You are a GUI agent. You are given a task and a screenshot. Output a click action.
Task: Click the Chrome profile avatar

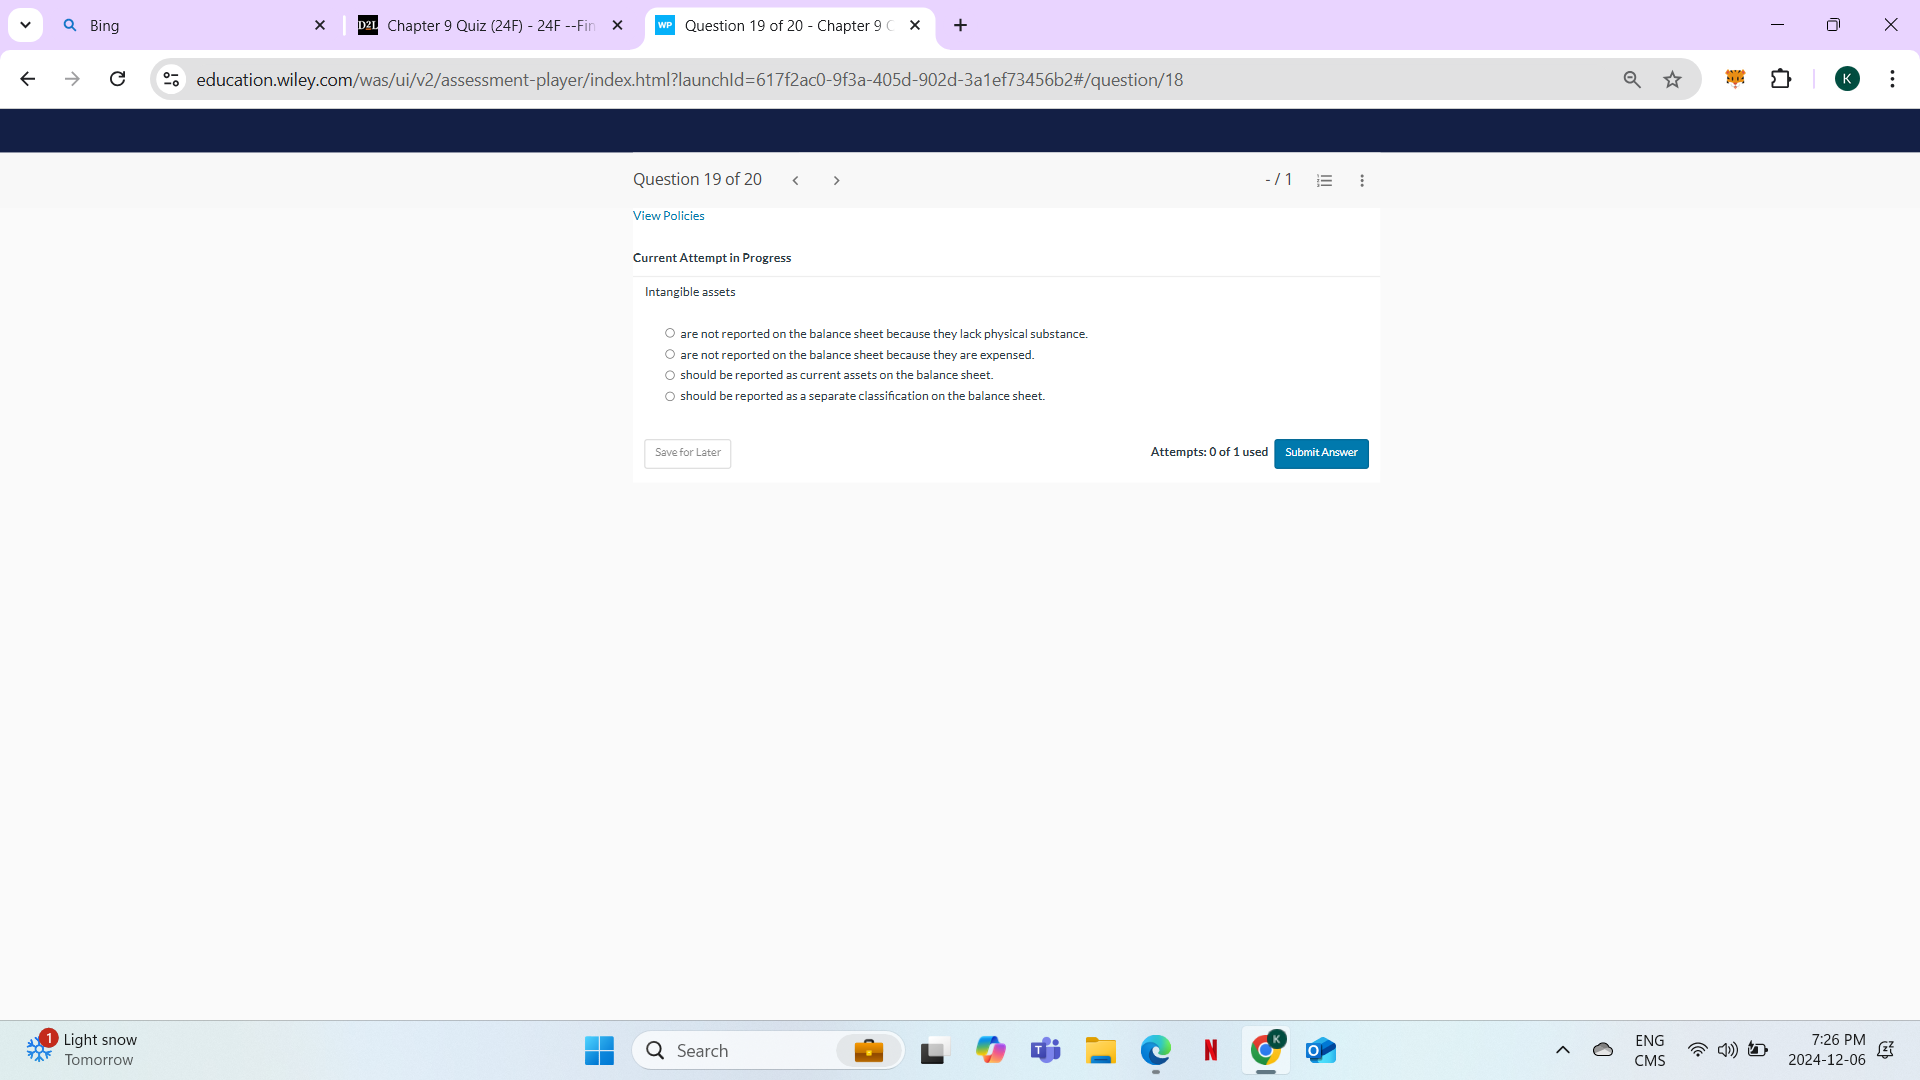pos(1849,79)
